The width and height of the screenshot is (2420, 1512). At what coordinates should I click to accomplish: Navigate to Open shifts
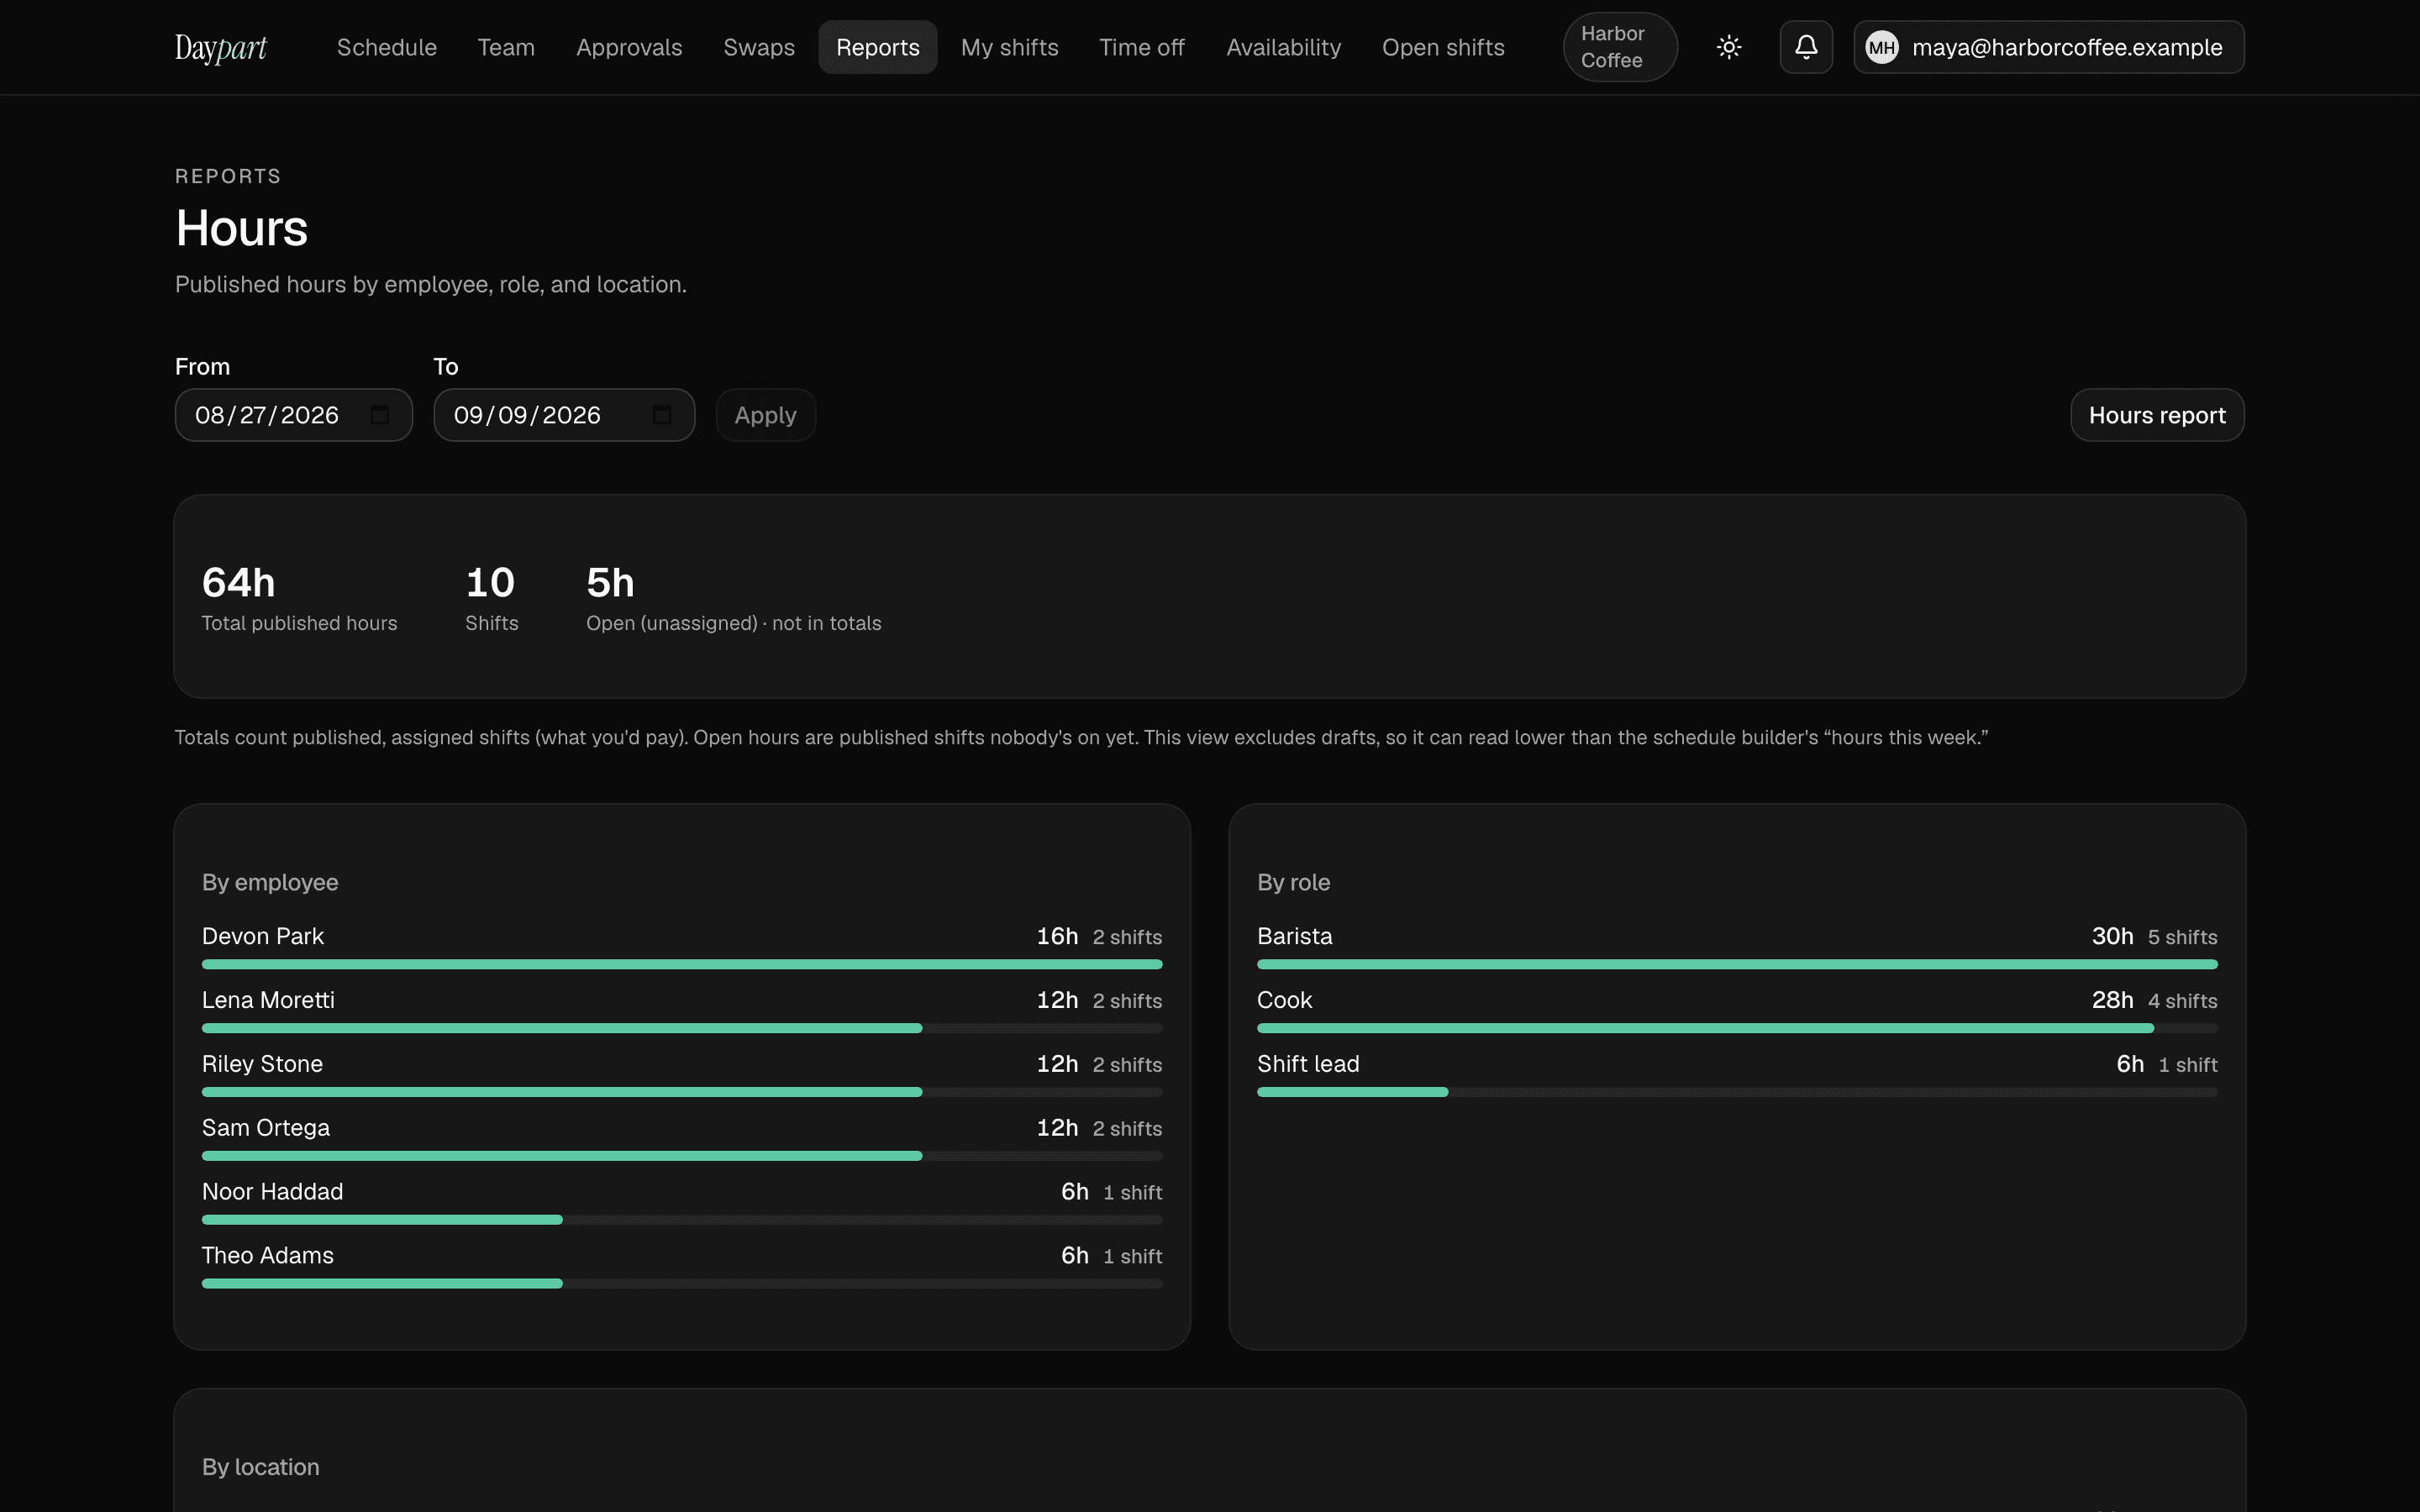click(1443, 47)
